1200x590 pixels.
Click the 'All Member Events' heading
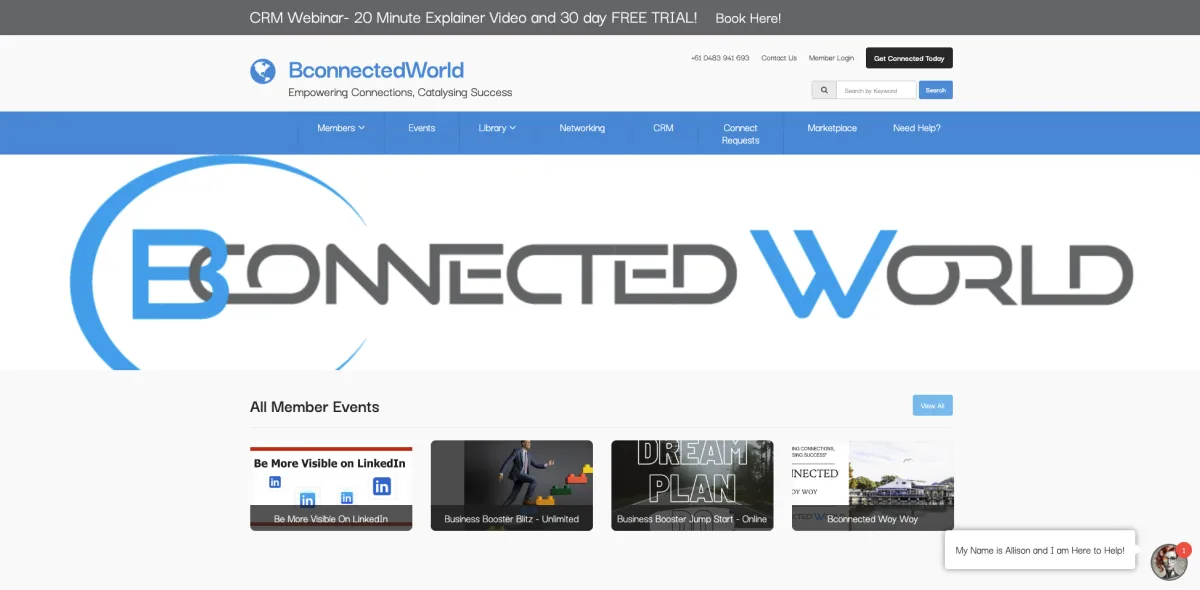[x=315, y=407]
